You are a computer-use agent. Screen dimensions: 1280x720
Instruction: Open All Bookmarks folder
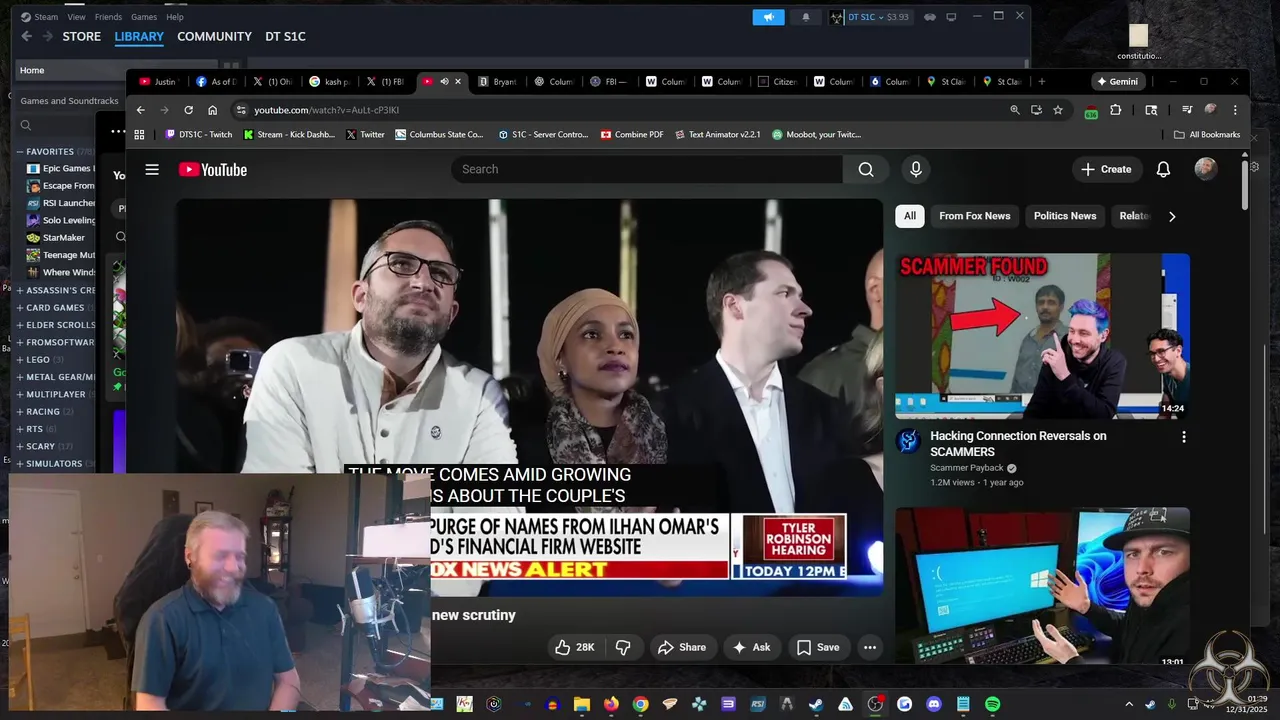pyautogui.click(x=1207, y=134)
